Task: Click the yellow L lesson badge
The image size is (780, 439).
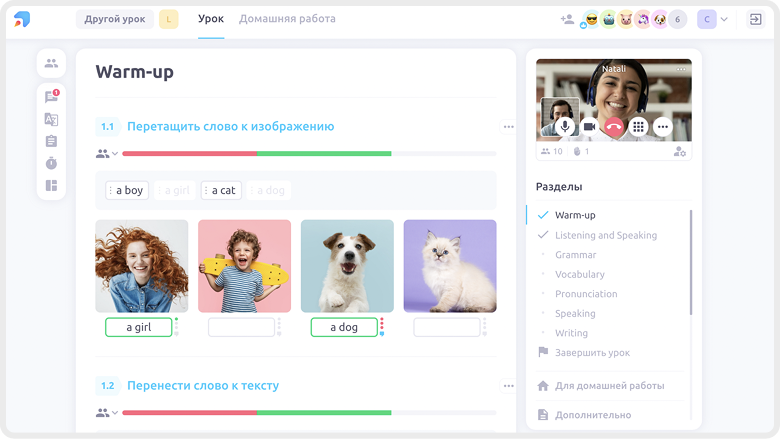Action: coord(169,19)
